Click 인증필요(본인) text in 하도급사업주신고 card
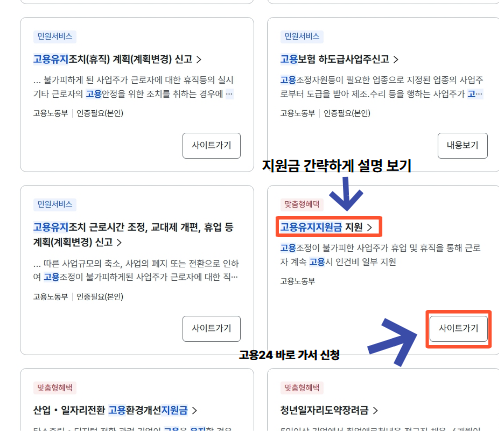 (x=347, y=113)
